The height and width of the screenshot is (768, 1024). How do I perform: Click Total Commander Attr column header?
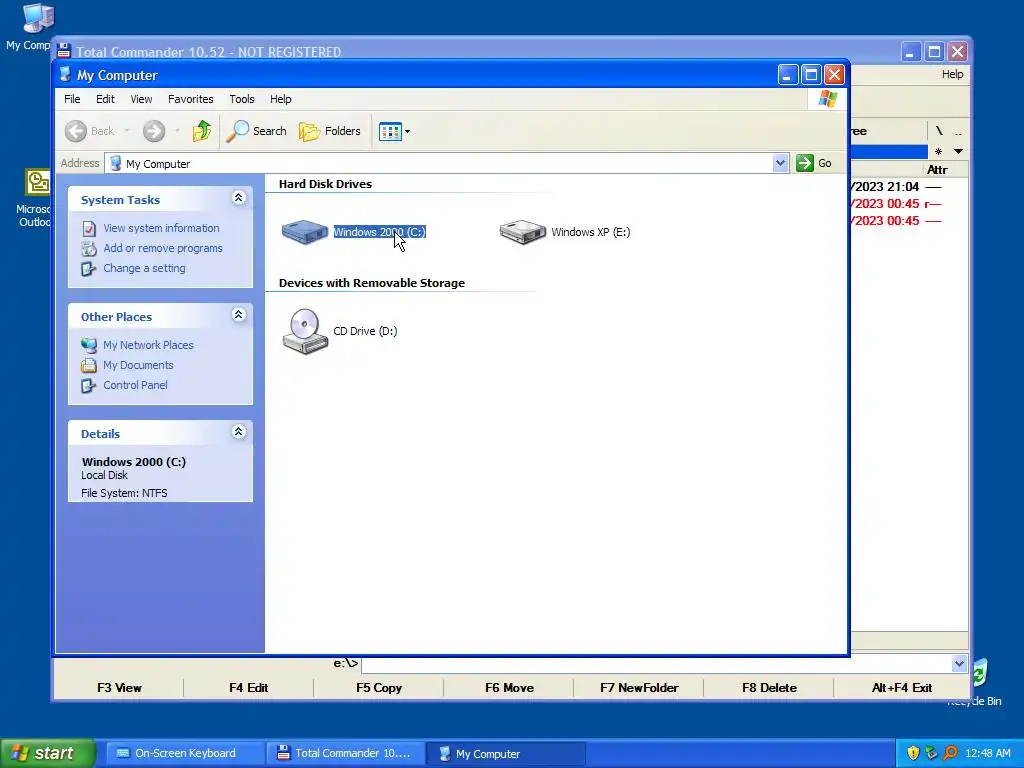click(937, 170)
